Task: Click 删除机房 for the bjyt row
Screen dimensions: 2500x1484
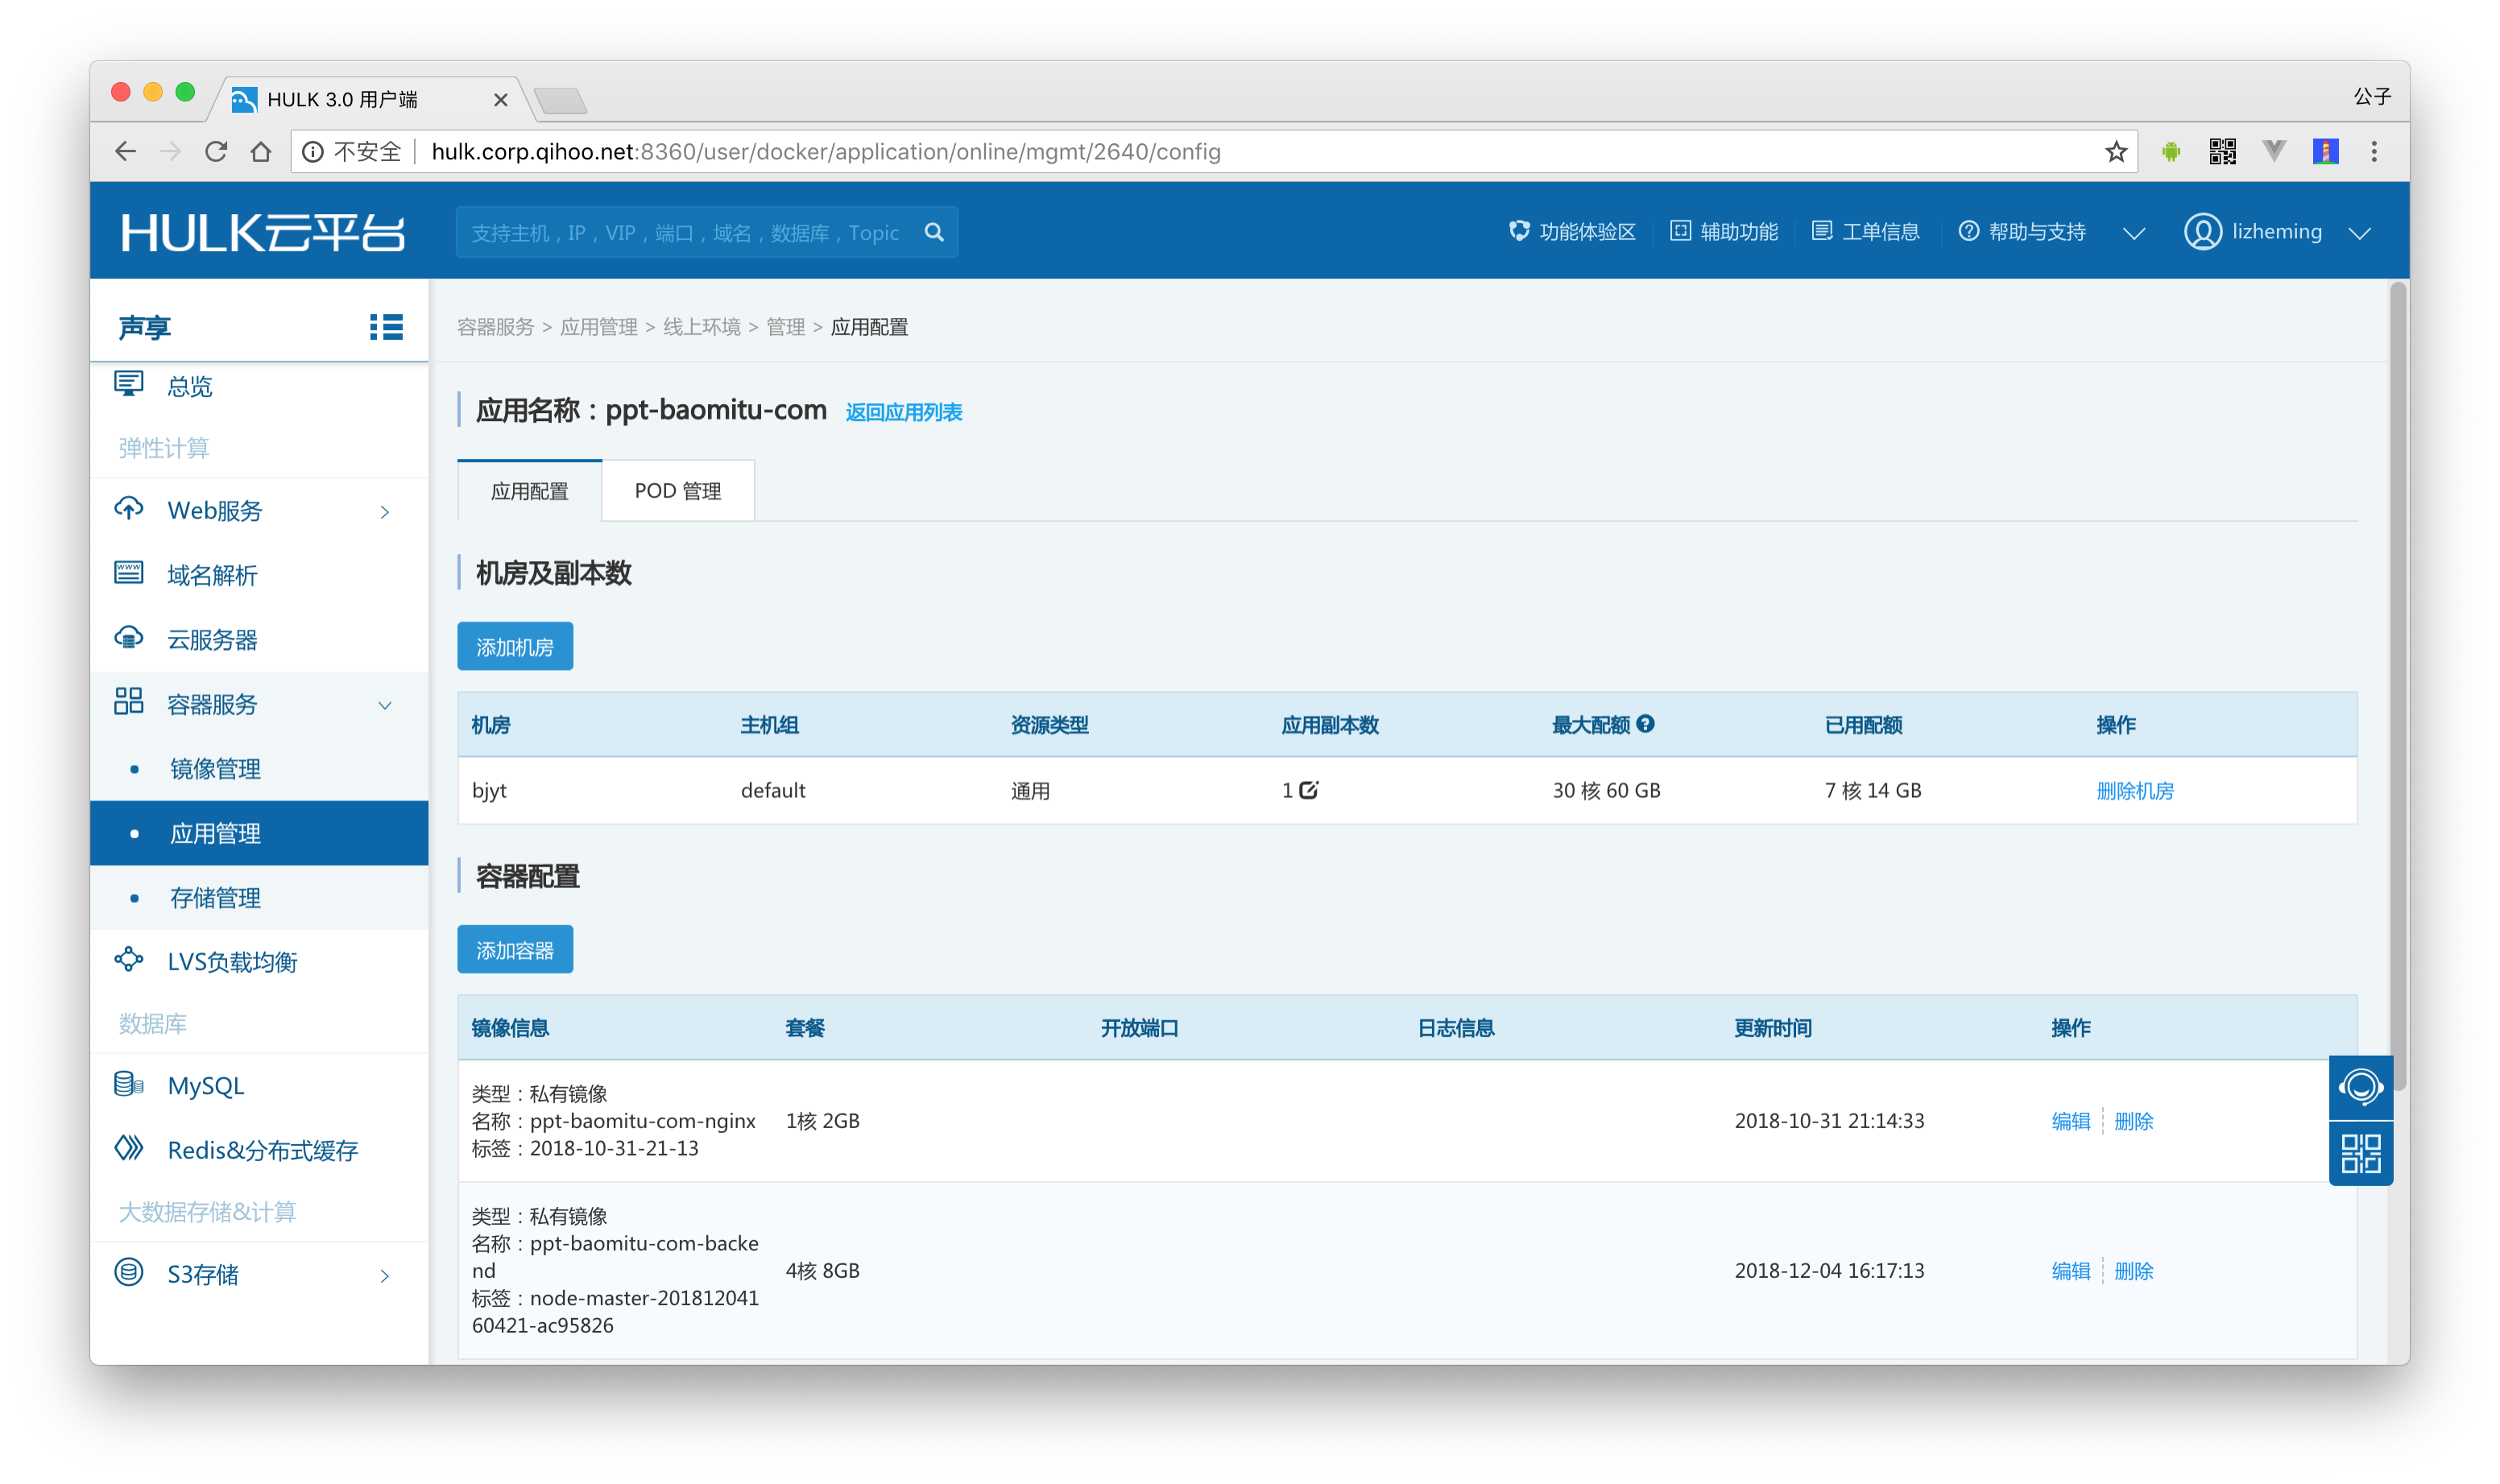Action: click(2134, 791)
